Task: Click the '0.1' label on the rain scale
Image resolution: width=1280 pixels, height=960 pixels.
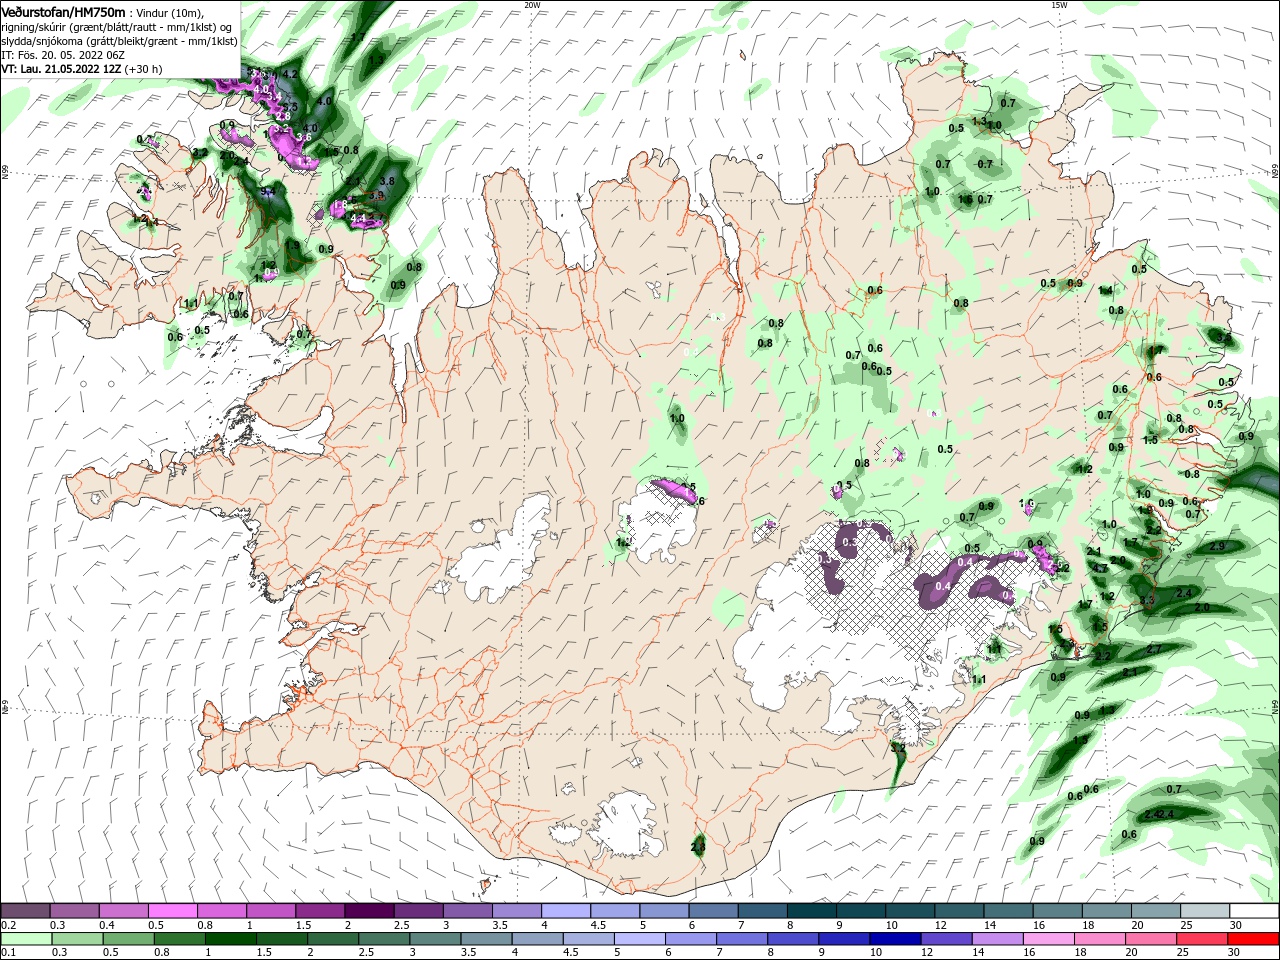Action: click(9, 953)
